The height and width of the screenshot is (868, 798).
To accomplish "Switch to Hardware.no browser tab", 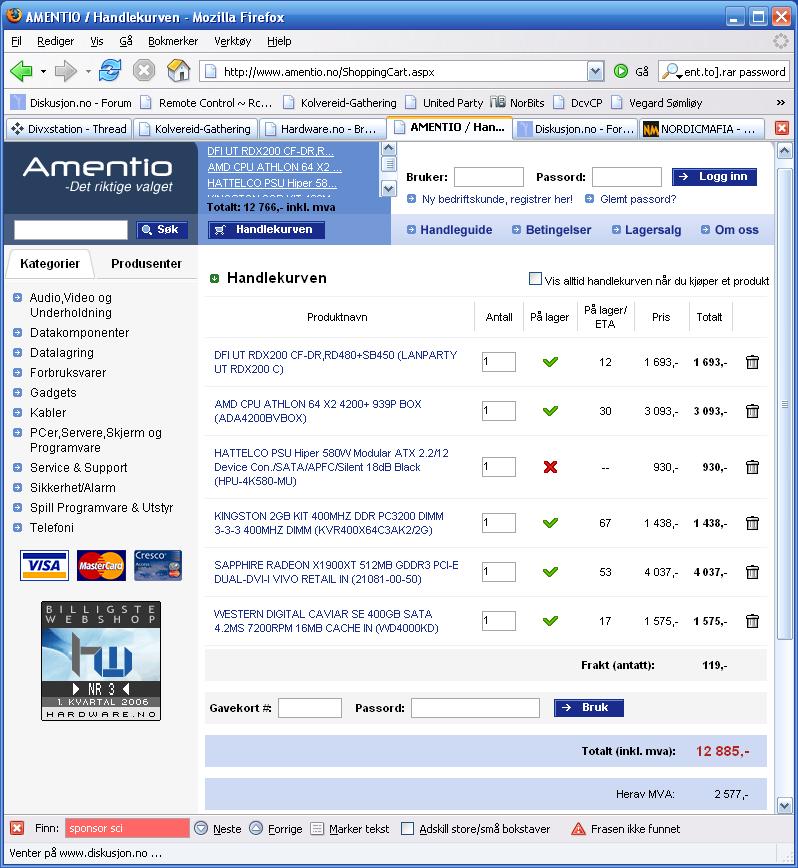I will pyautogui.click(x=322, y=129).
